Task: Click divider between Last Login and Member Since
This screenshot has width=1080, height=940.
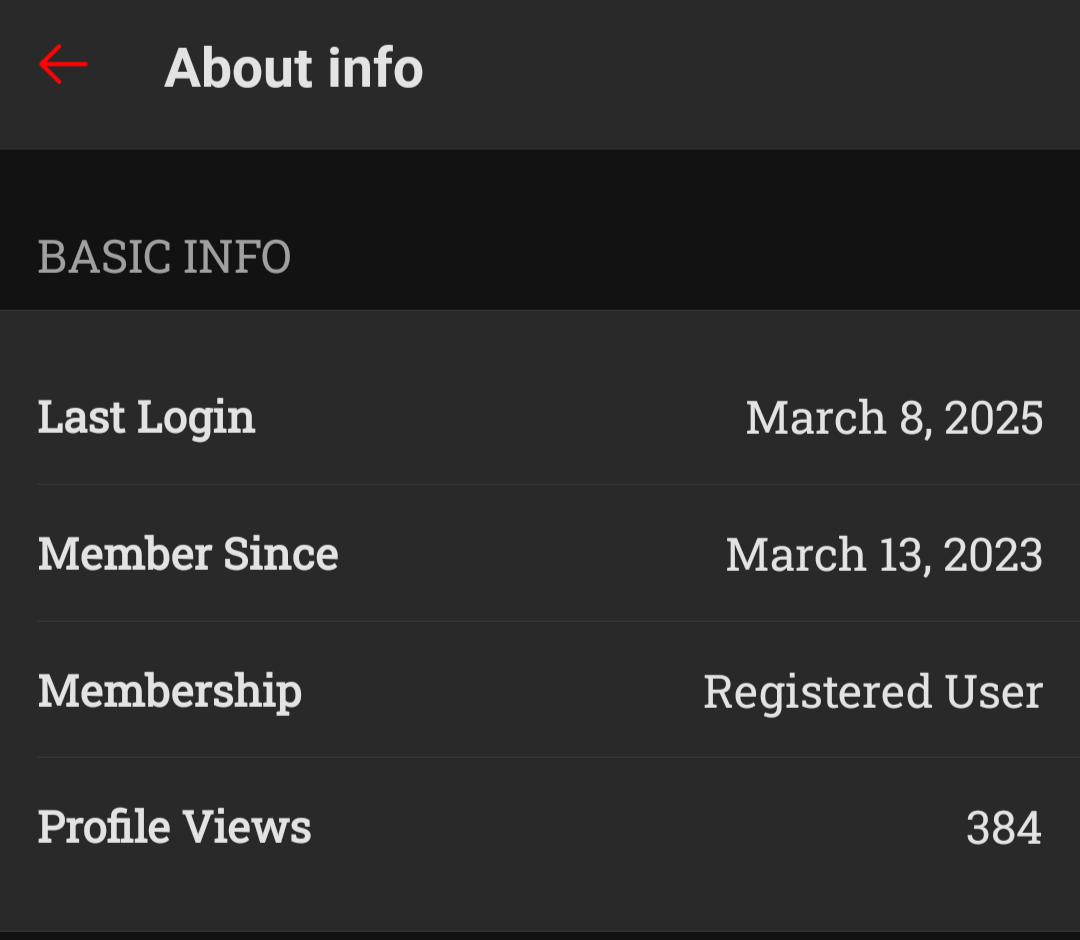Action: coord(540,485)
